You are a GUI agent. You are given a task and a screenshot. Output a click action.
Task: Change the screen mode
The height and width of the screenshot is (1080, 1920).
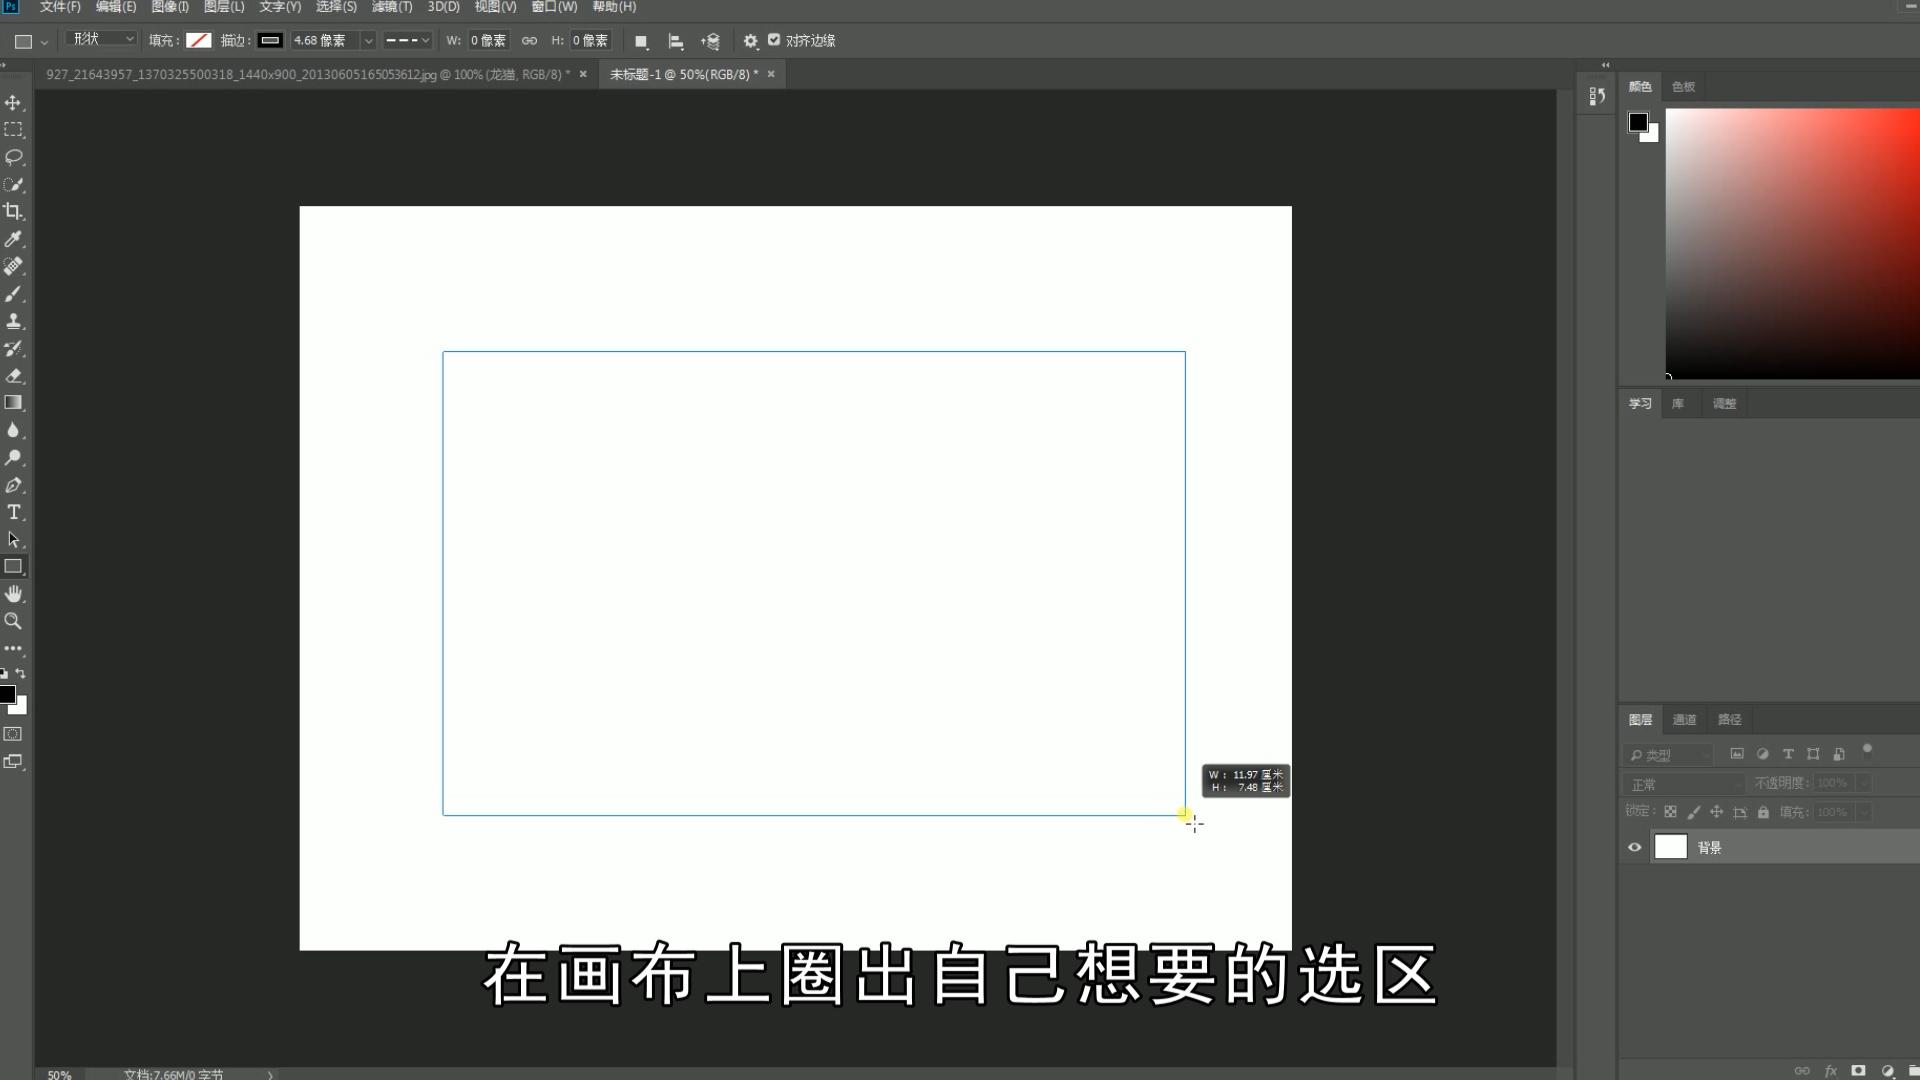pos(13,762)
